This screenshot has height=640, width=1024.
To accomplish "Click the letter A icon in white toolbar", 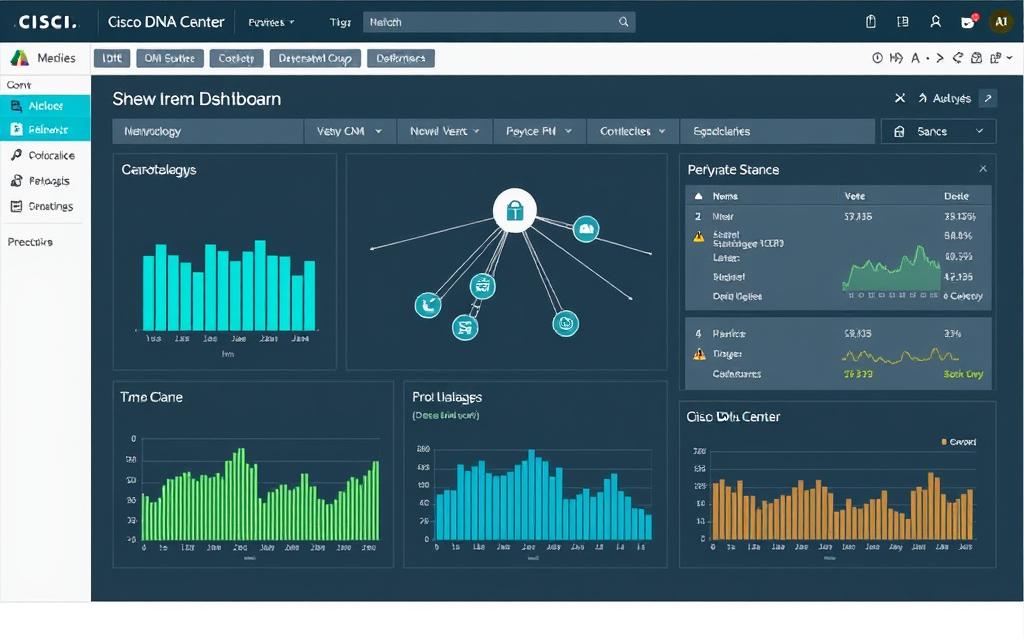I will 916,58.
